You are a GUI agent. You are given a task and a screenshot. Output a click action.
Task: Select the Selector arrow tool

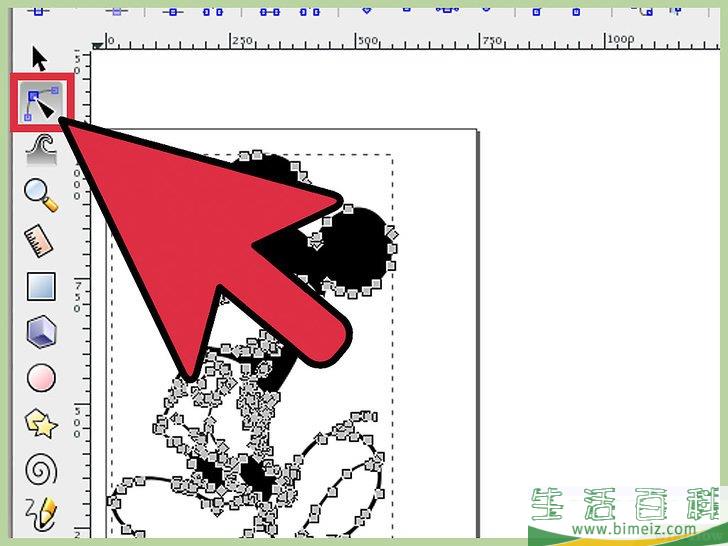point(39,58)
